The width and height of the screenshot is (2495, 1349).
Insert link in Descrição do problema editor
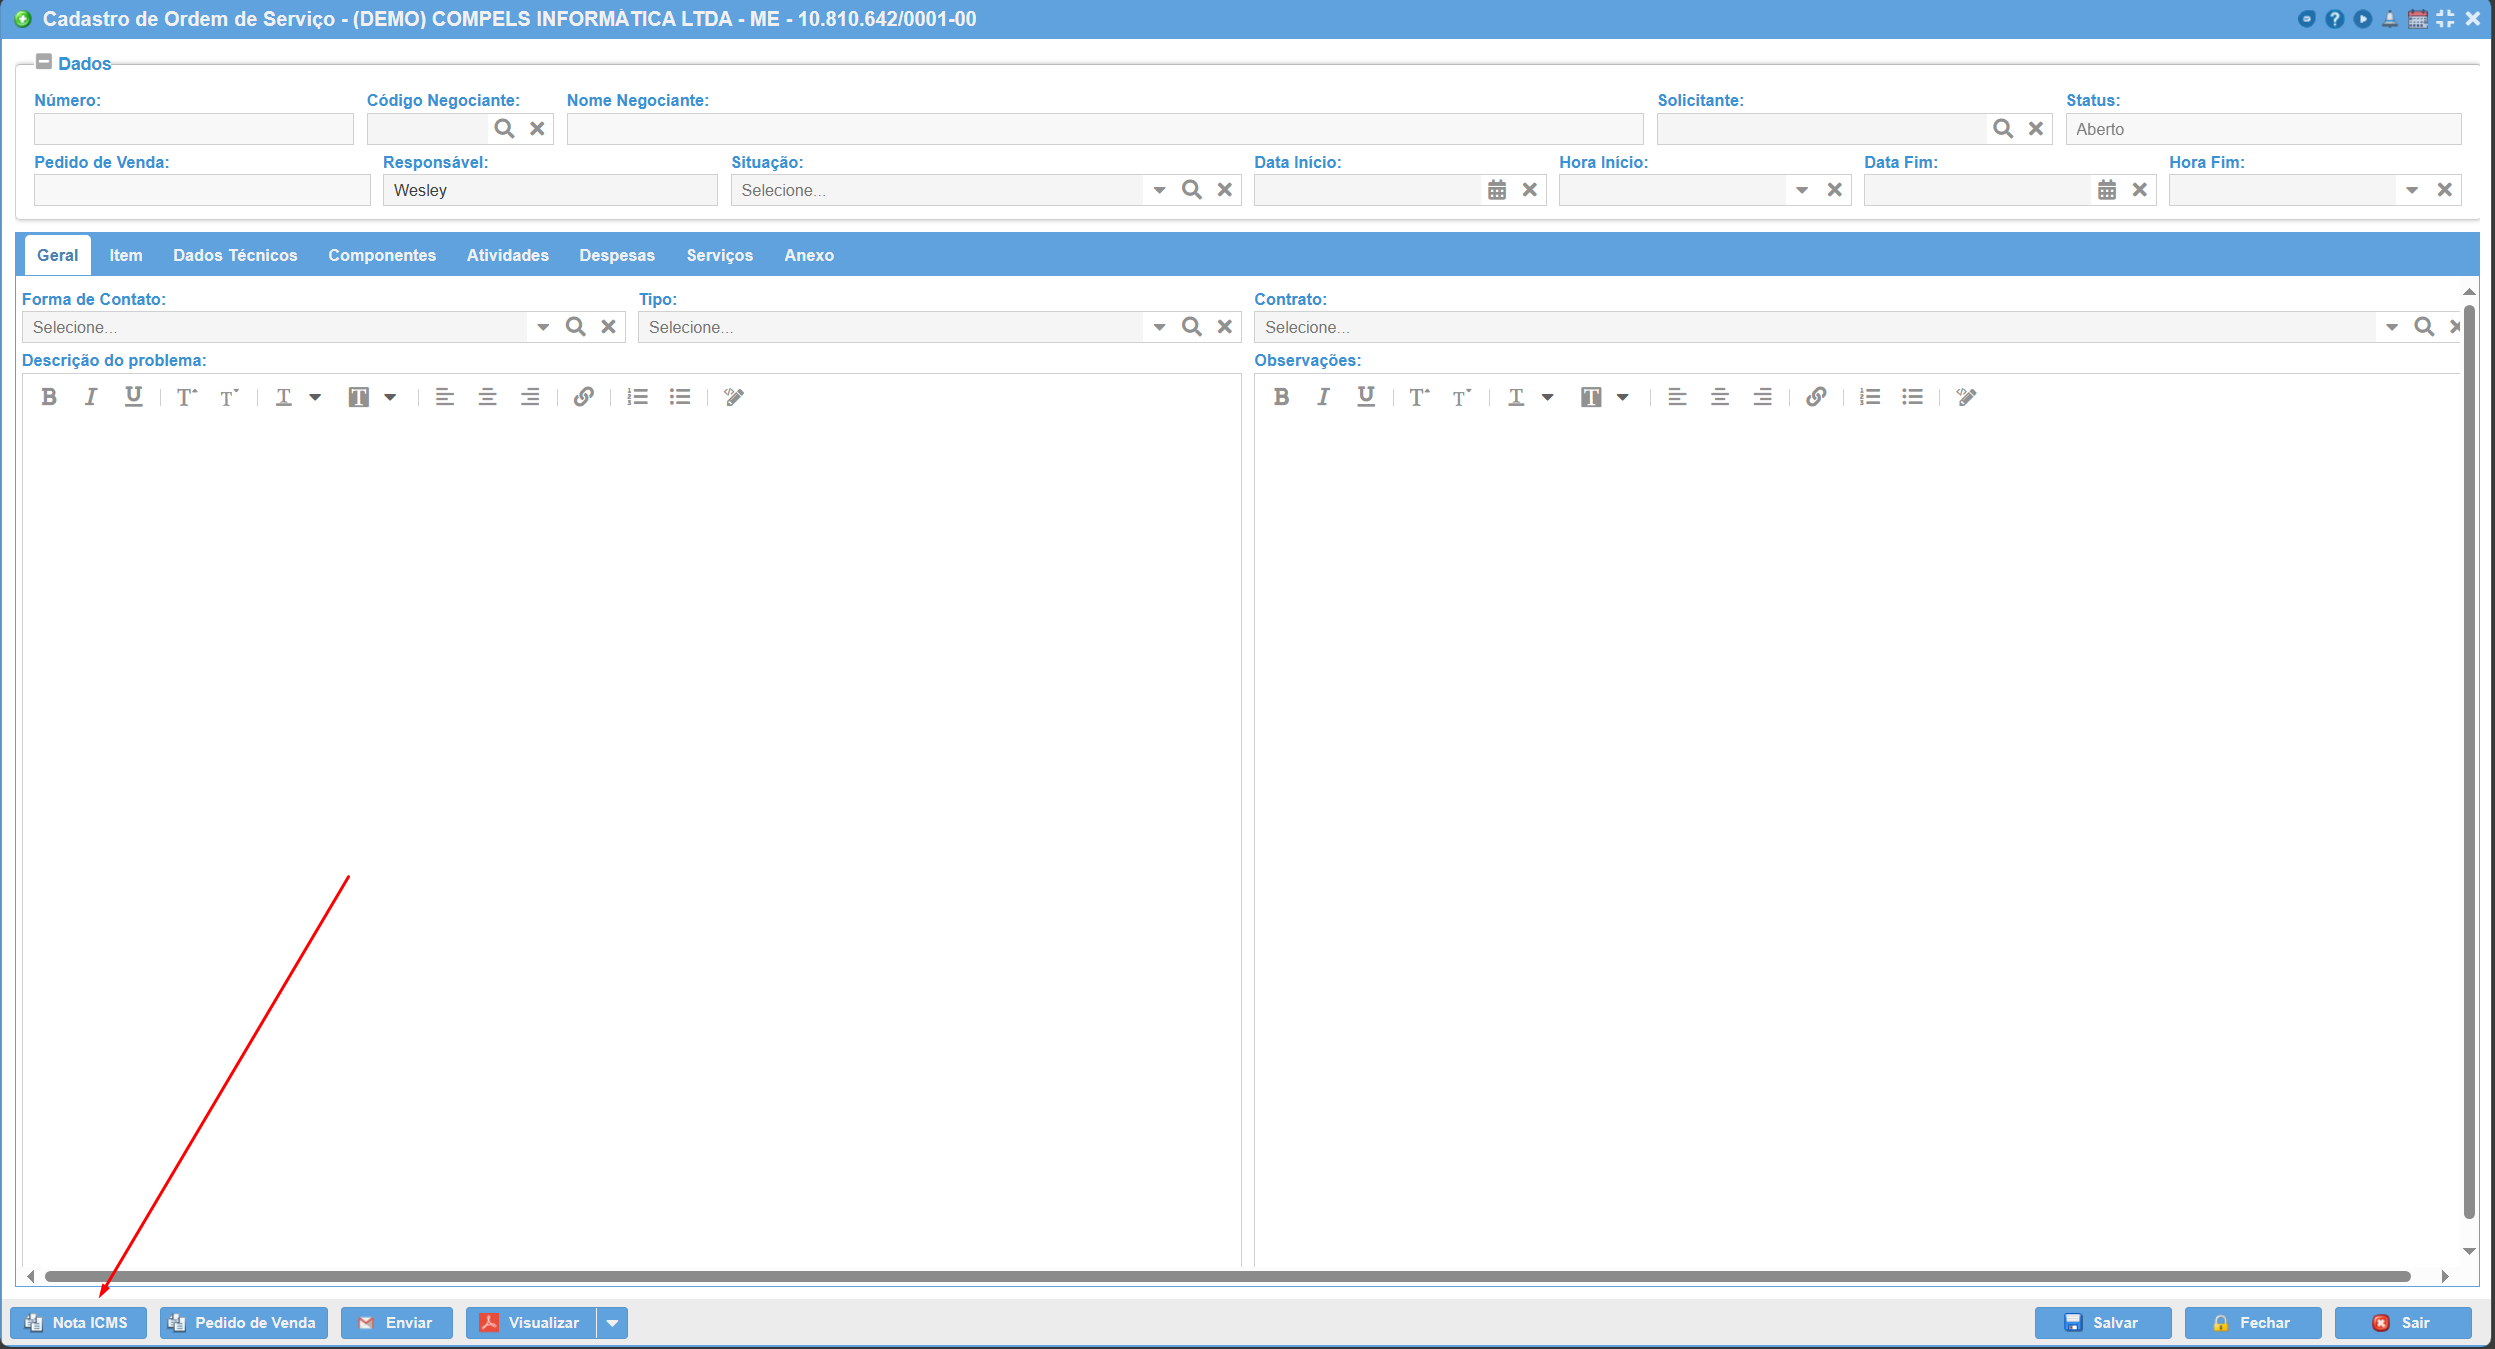tap(584, 397)
